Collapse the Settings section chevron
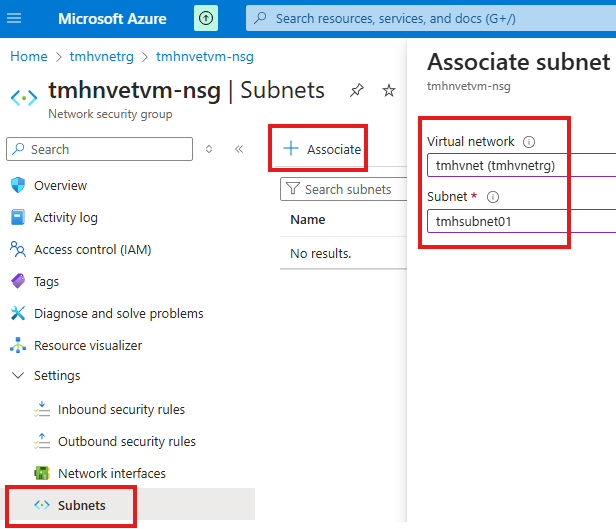 click(x=18, y=375)
